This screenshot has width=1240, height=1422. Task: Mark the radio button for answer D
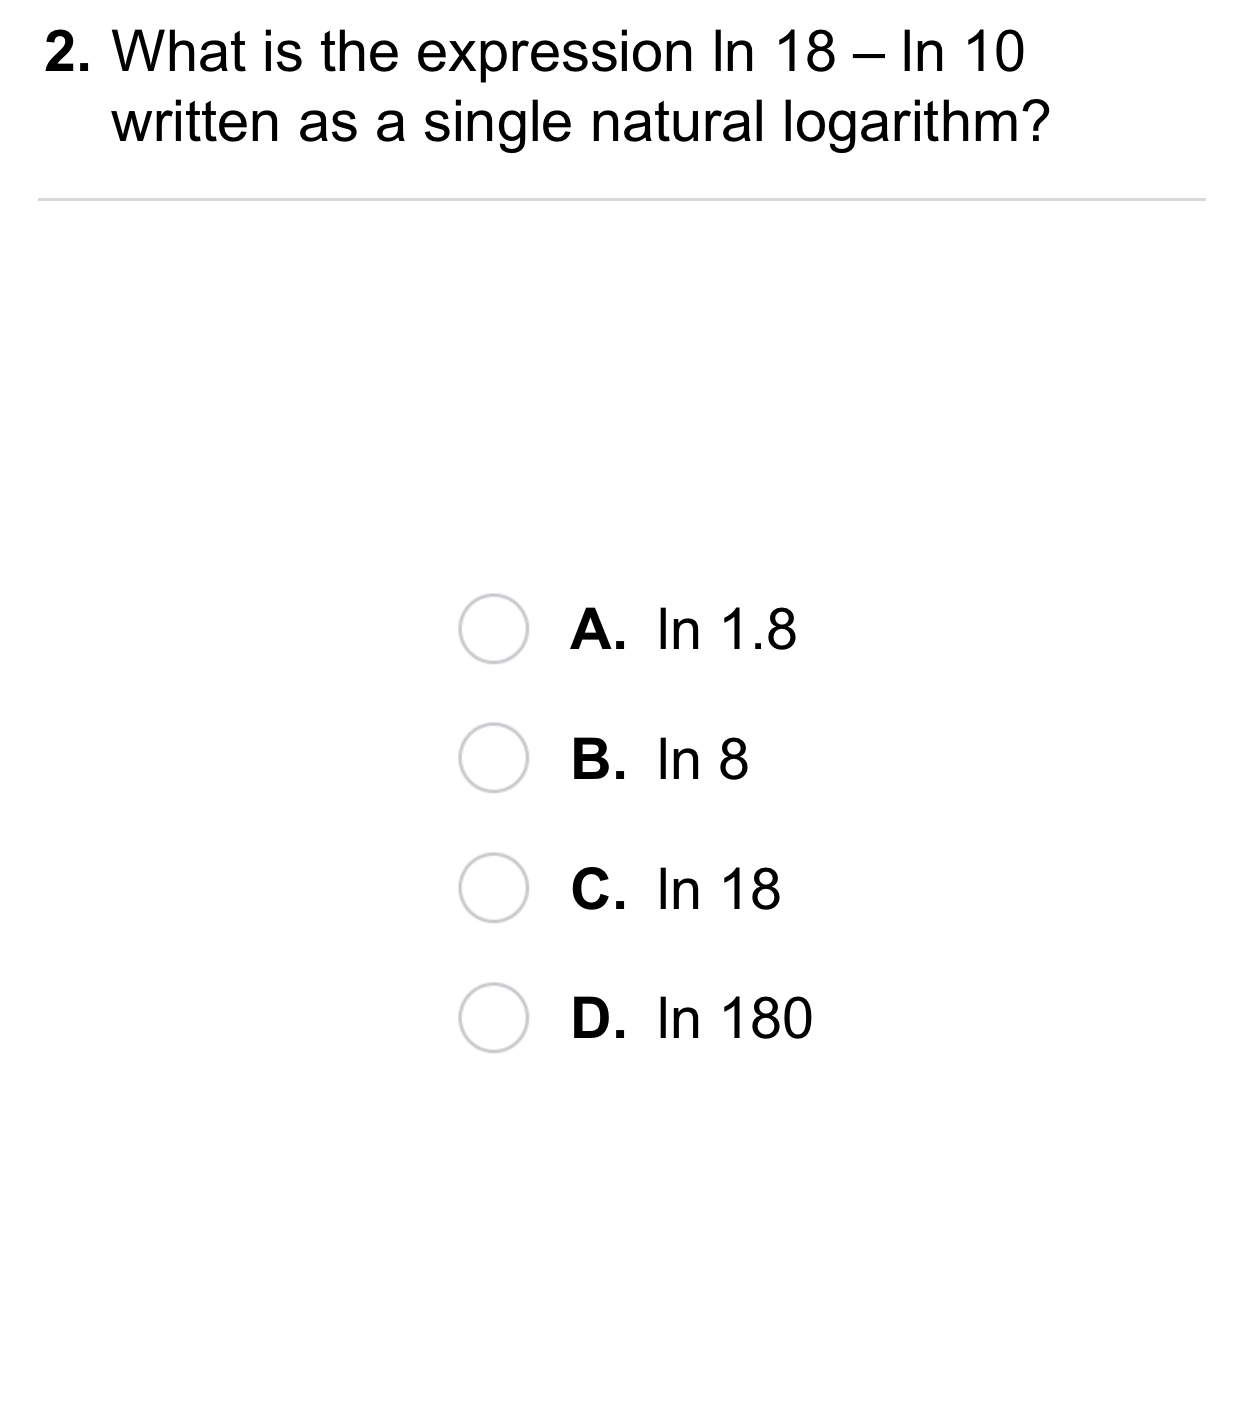493,1018
